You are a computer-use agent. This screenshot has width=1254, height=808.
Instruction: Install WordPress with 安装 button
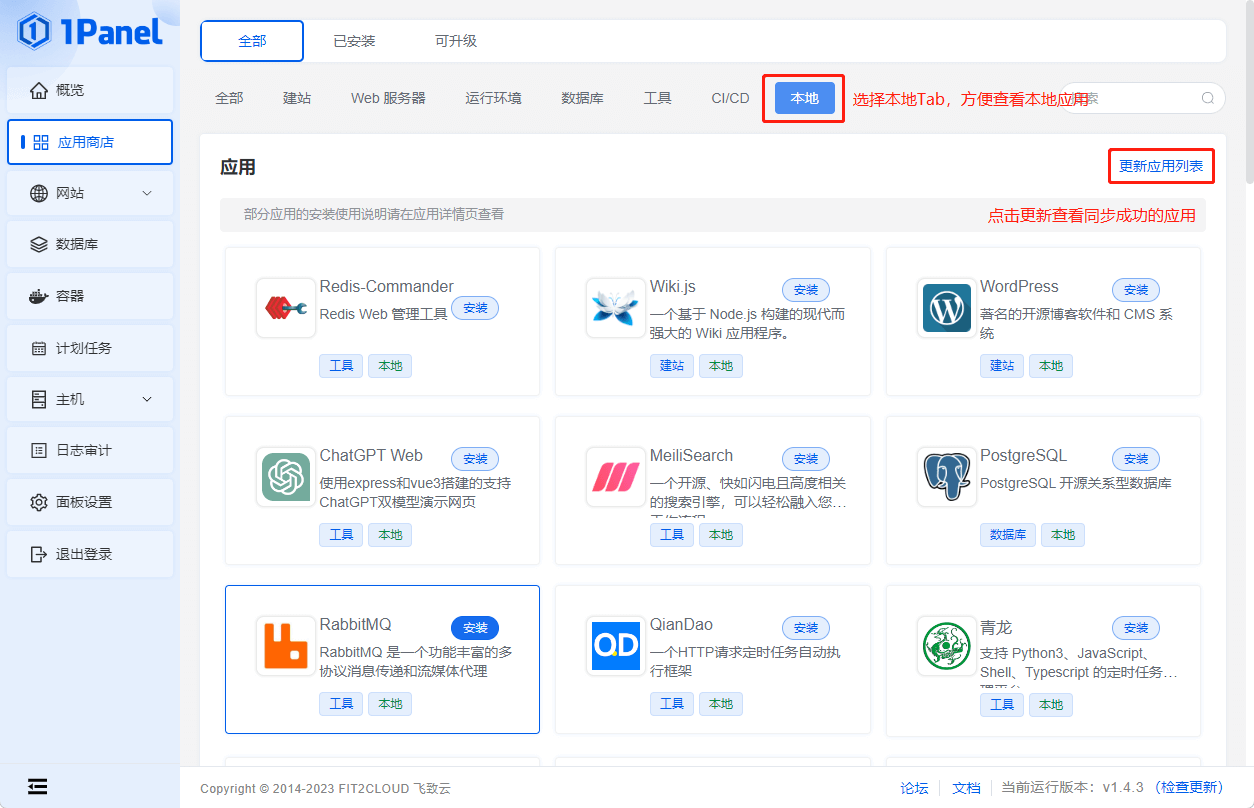tap(1136, 290)
